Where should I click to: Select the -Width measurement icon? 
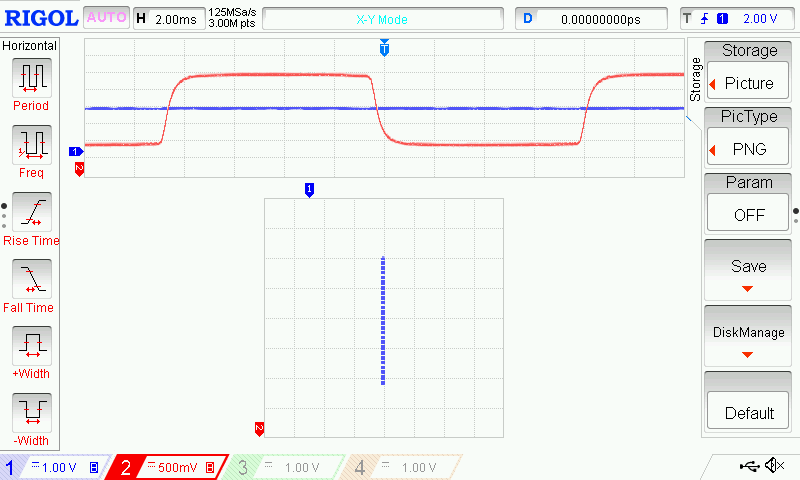pos(32,412)
